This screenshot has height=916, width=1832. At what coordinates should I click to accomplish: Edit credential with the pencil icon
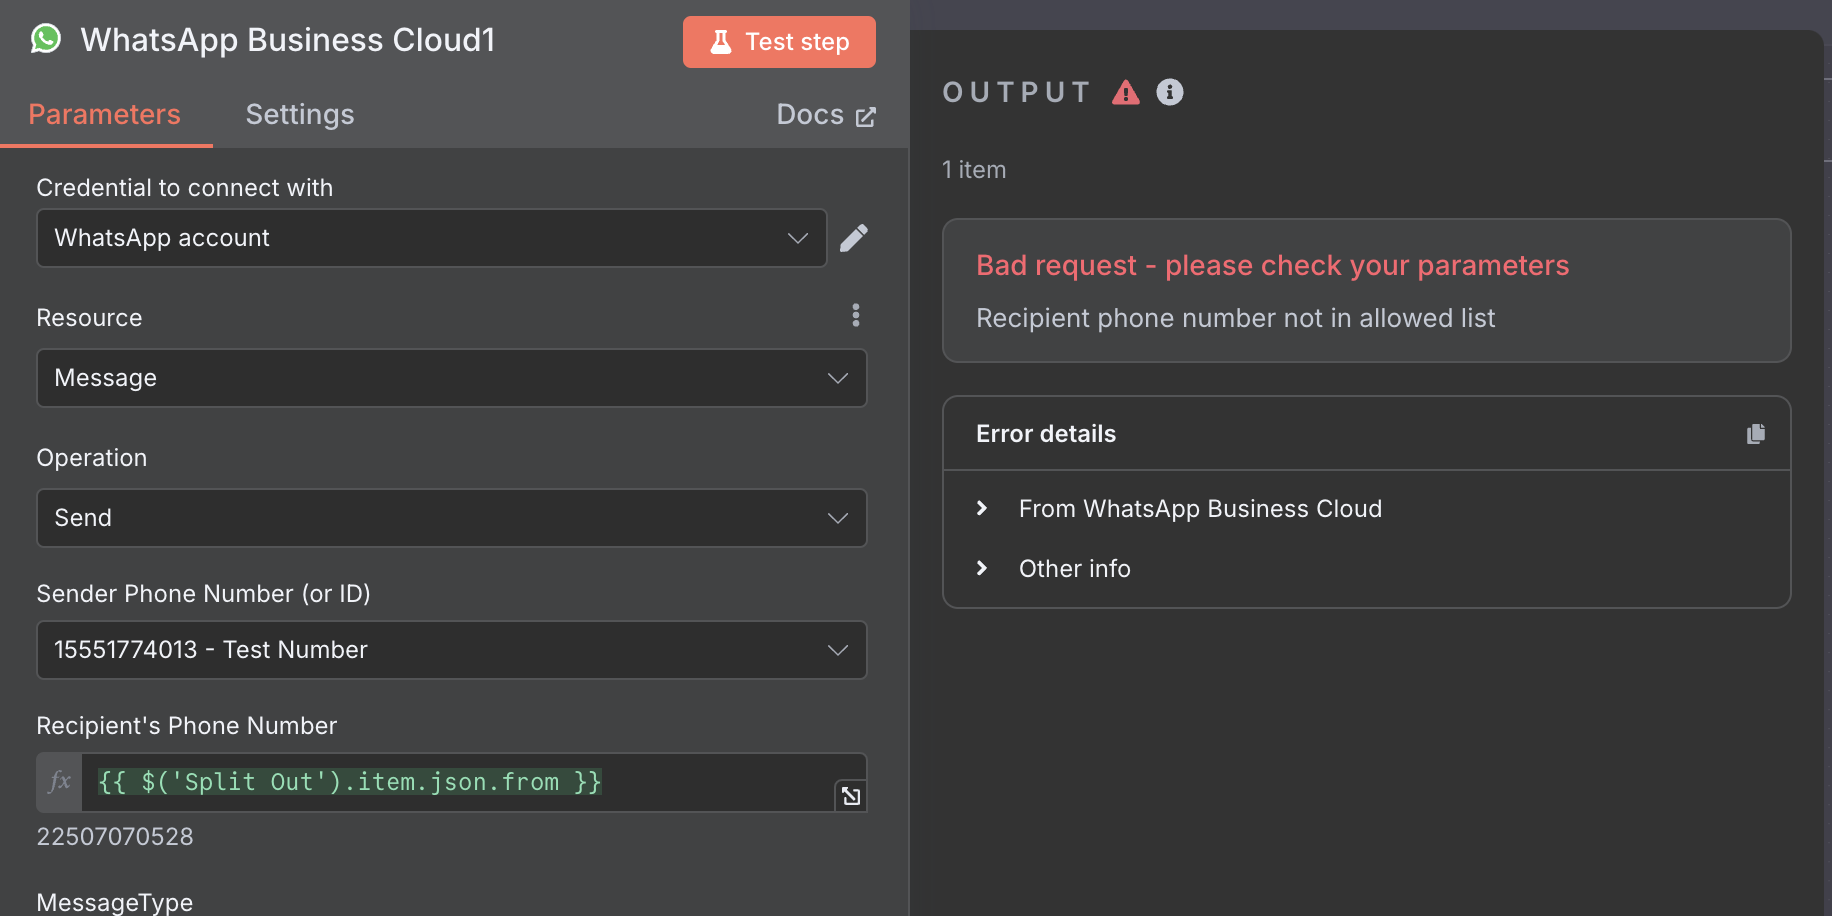pos(854,238)
